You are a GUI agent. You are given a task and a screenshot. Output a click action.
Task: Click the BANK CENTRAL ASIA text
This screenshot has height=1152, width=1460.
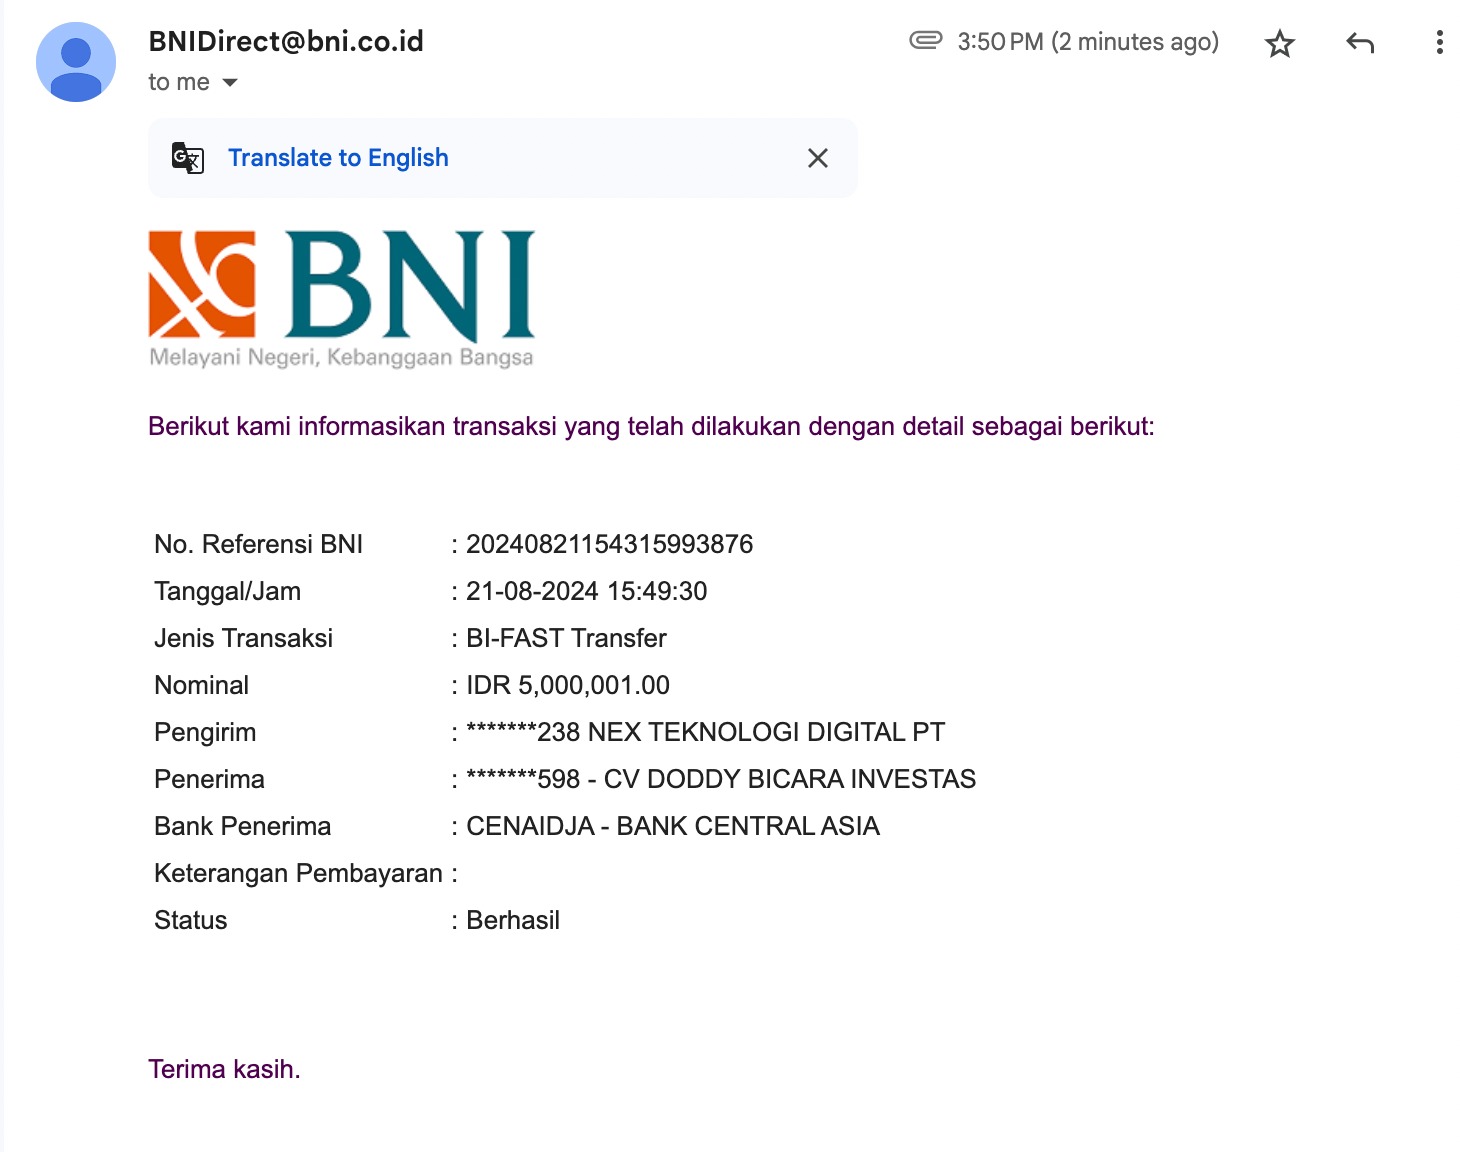click(747, 826)
